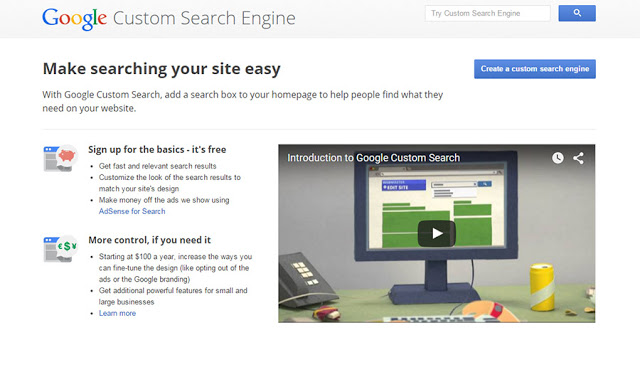Screen dimensions: 640x382
Task: Click the Sign up for the basics heading
Action: pyautogui.click(x=157, y=150)
